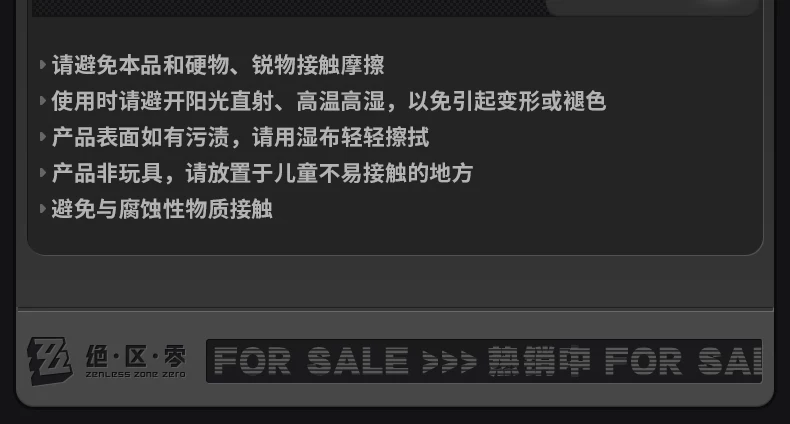Click the '>>>' arrows in the banner

point(449,361)
